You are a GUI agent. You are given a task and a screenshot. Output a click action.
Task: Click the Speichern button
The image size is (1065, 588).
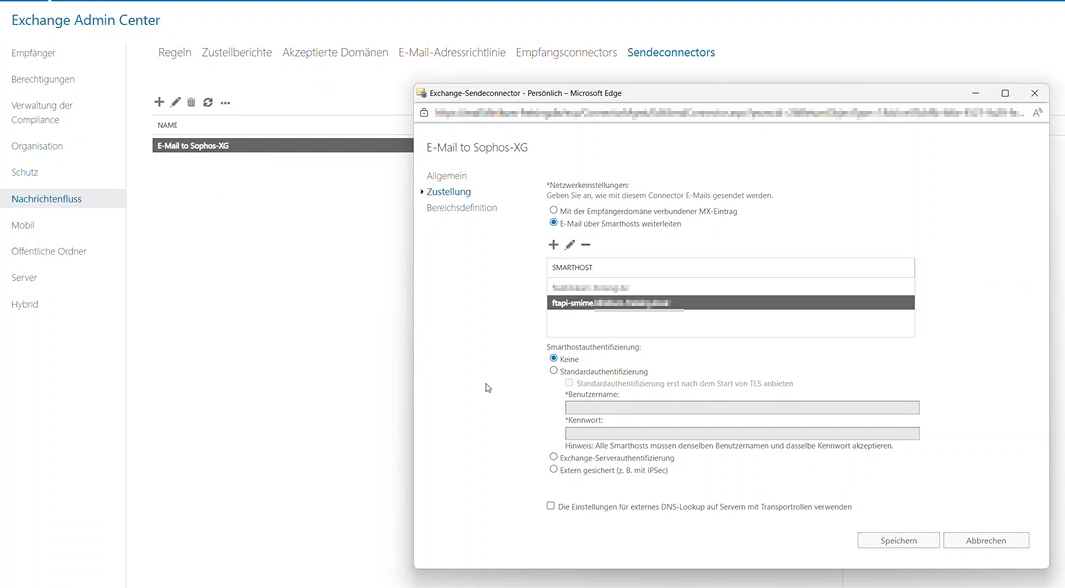899,540
